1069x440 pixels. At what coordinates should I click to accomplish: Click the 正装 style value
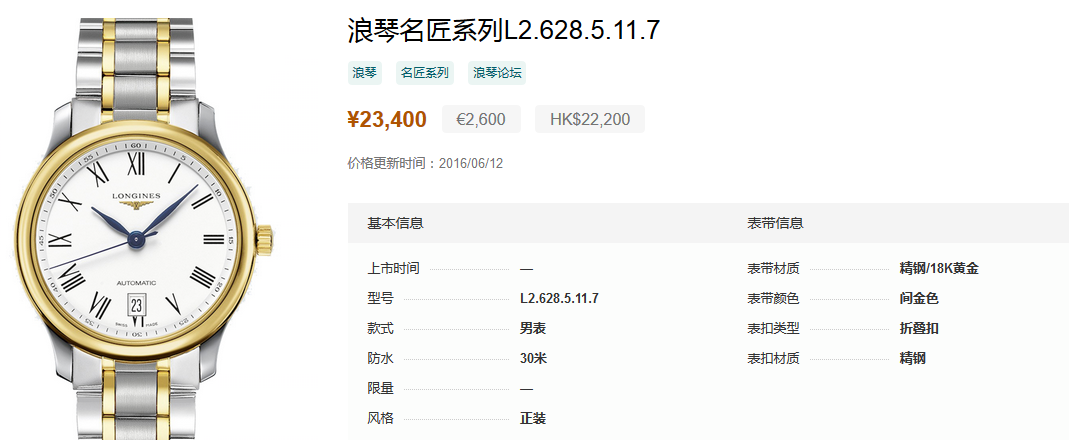point(532,419)
